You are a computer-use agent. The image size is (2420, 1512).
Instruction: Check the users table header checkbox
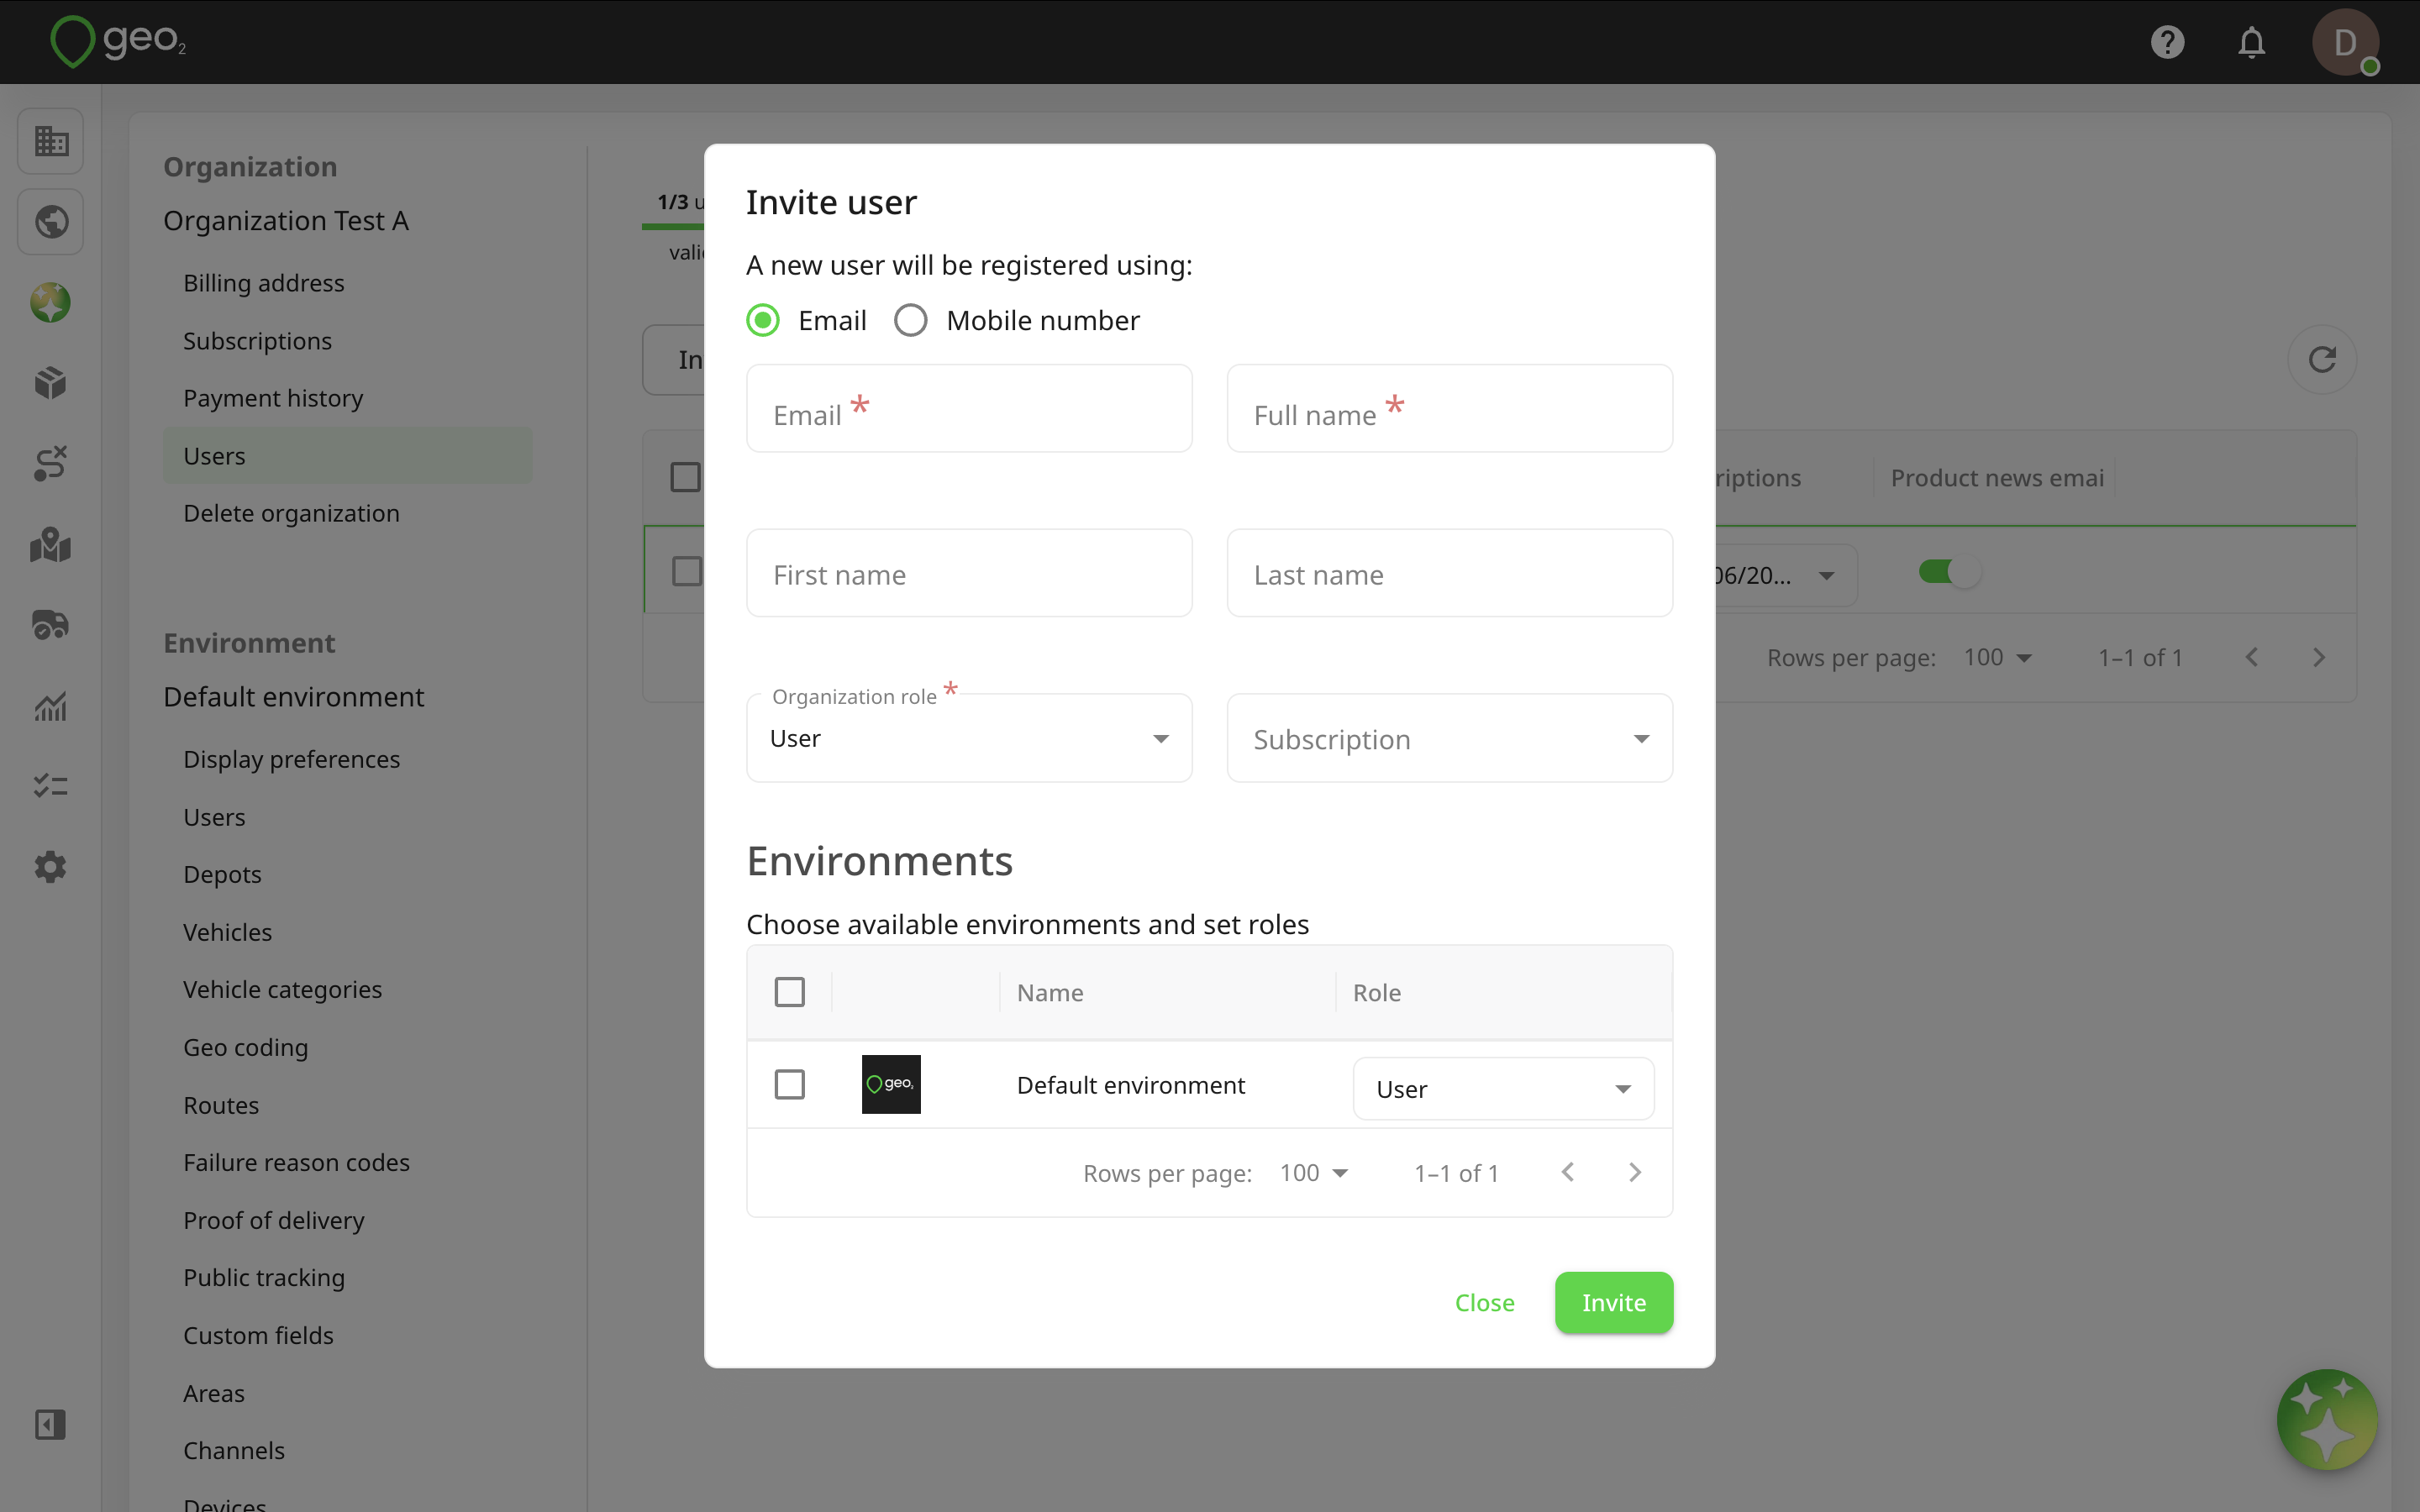(685, 477)
